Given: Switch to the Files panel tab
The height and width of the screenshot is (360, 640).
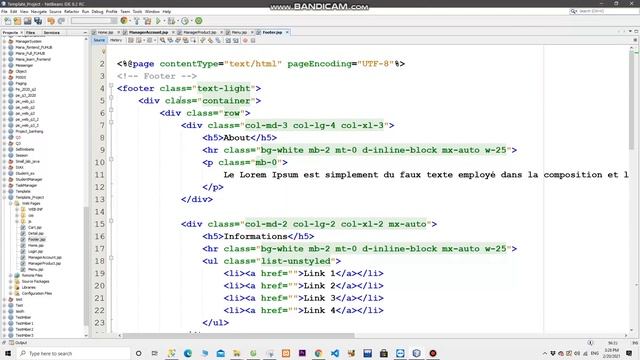Looking at the screenshot, I should coord(31,33).
